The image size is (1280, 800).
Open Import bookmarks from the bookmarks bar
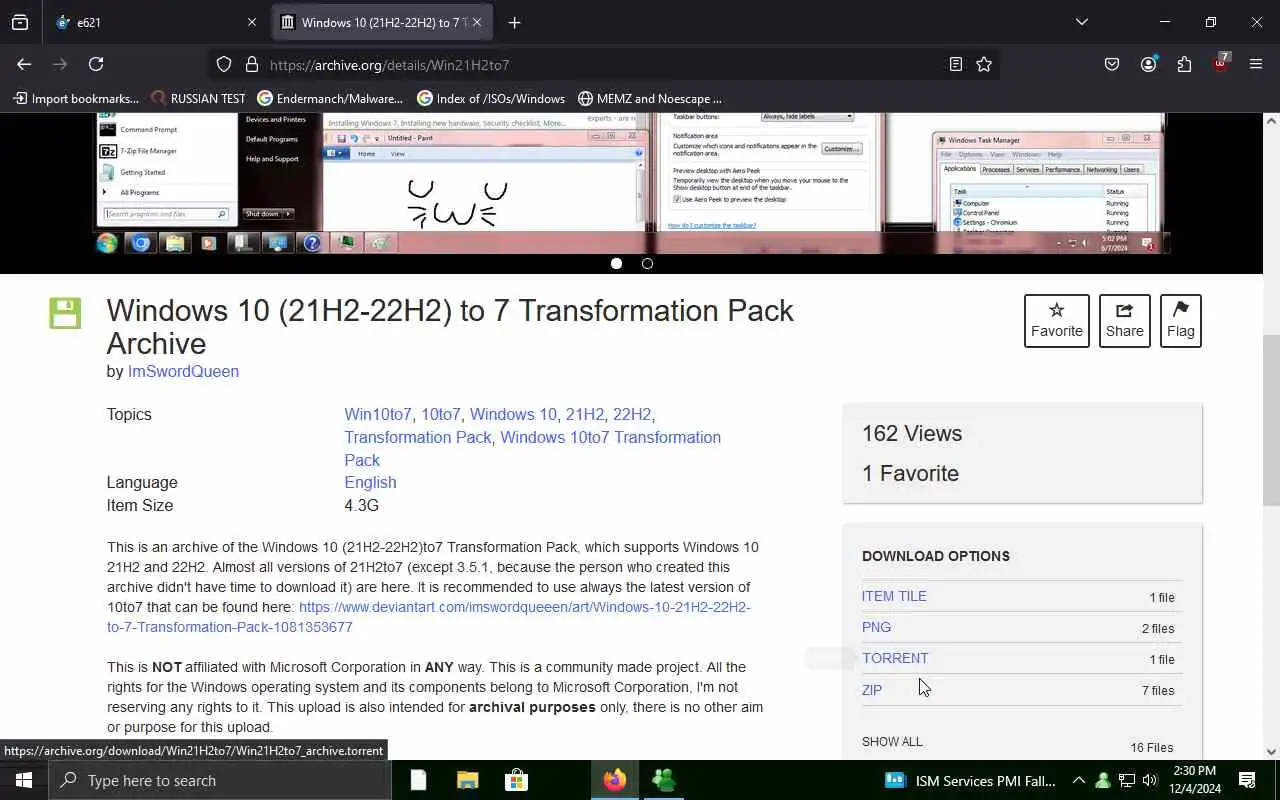(x=76, y=98)
